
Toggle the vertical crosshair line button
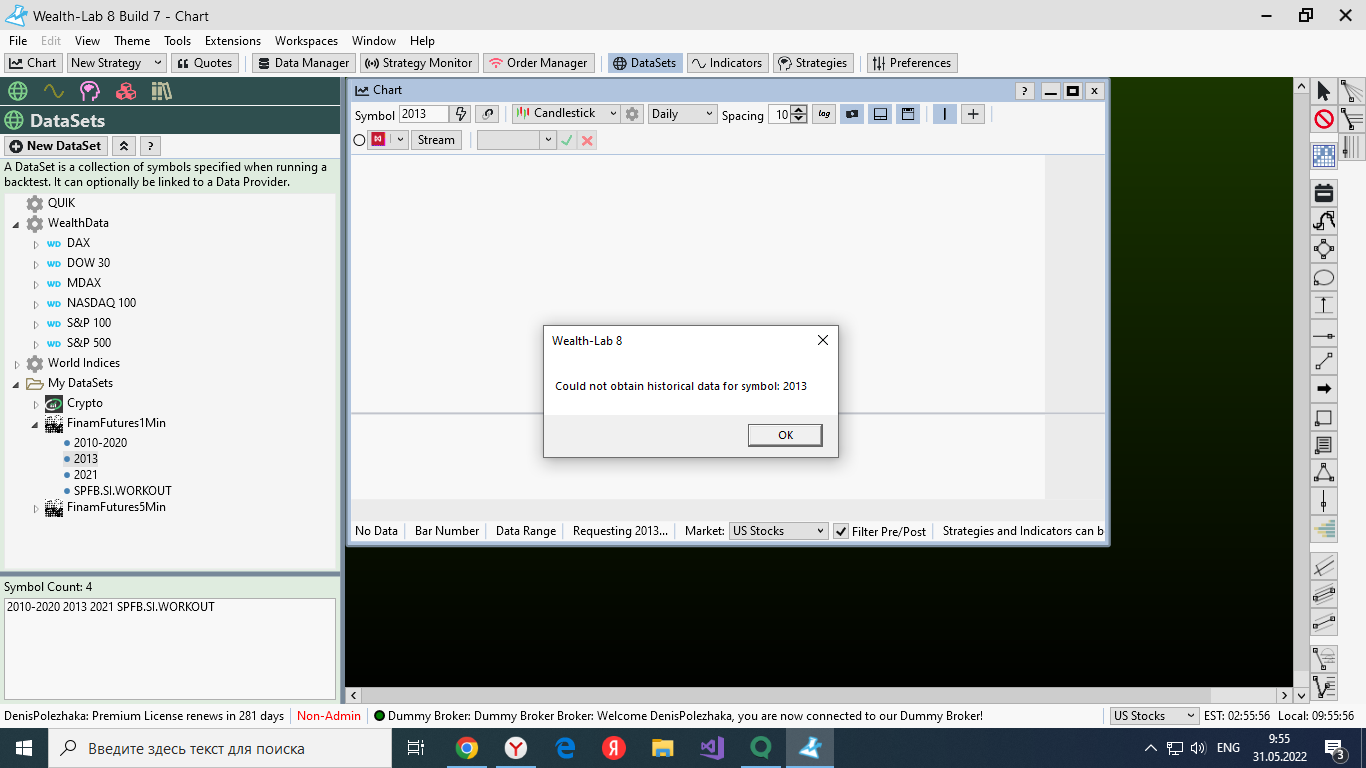945,114
